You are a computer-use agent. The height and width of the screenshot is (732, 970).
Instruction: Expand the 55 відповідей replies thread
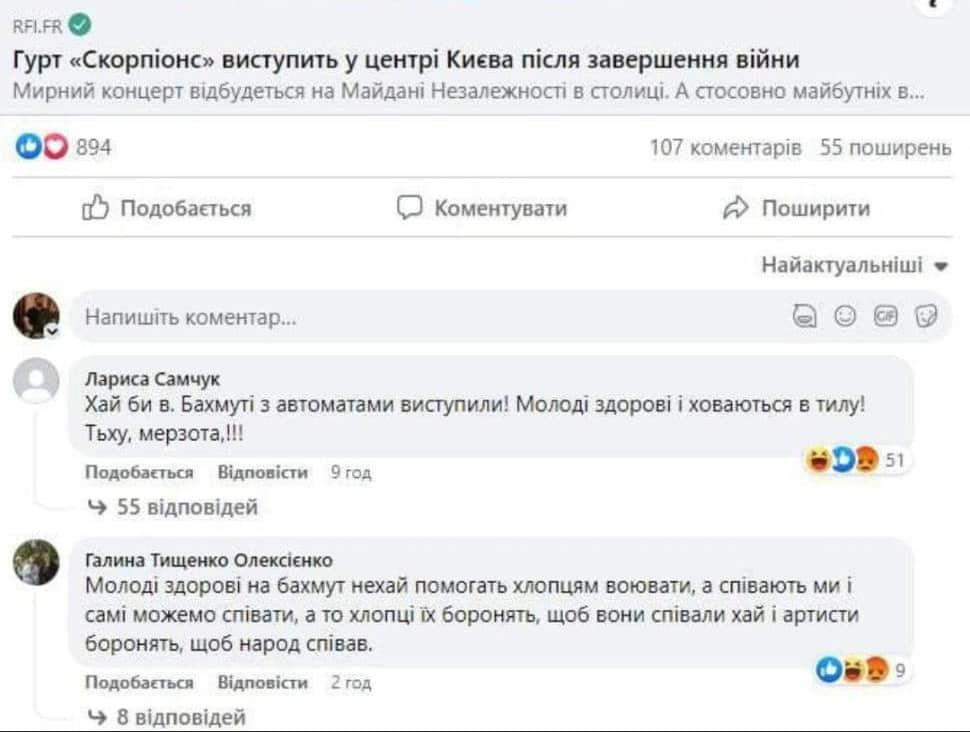(x=187, y=507)
